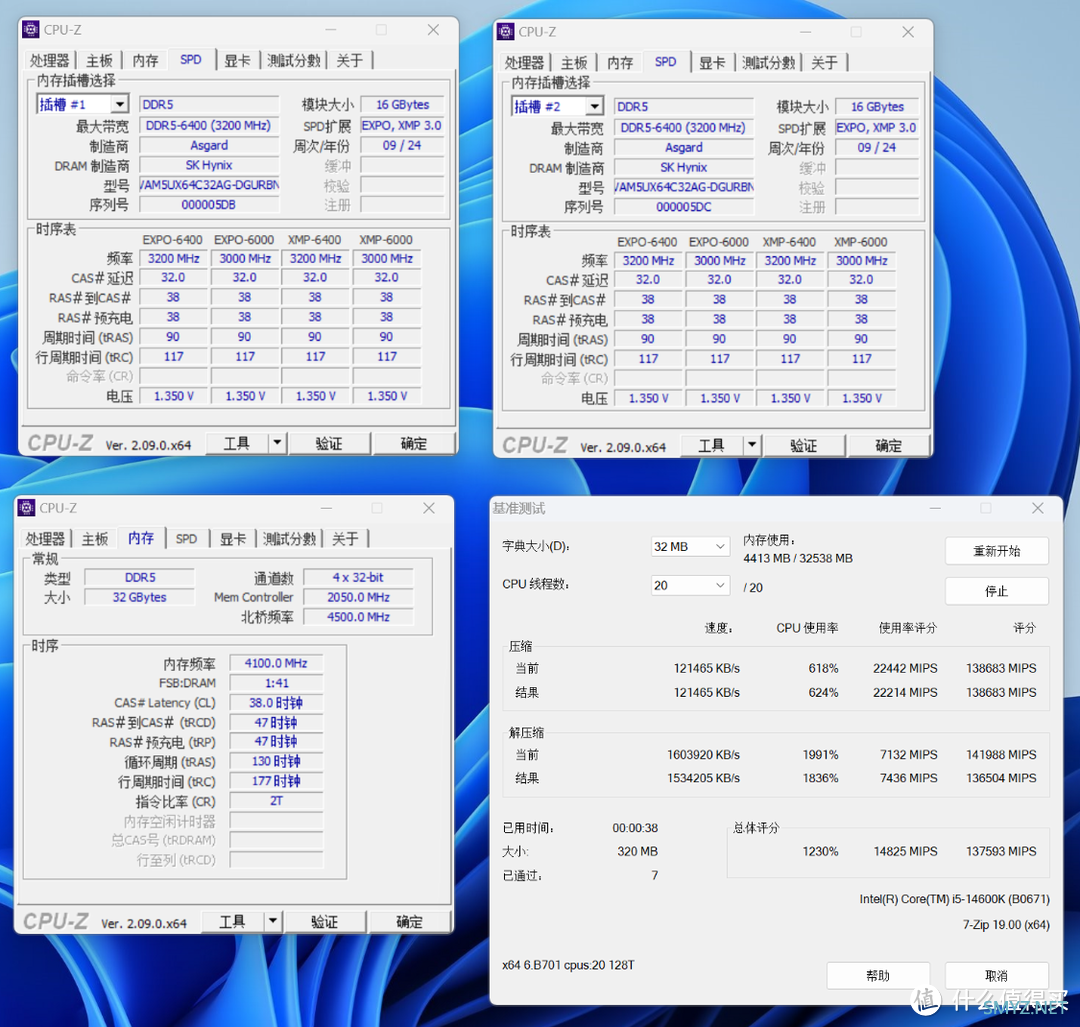Click FSB:DRAM 1:41 value
Viewport: 1080px width, 1027px height.
[276, 683]
